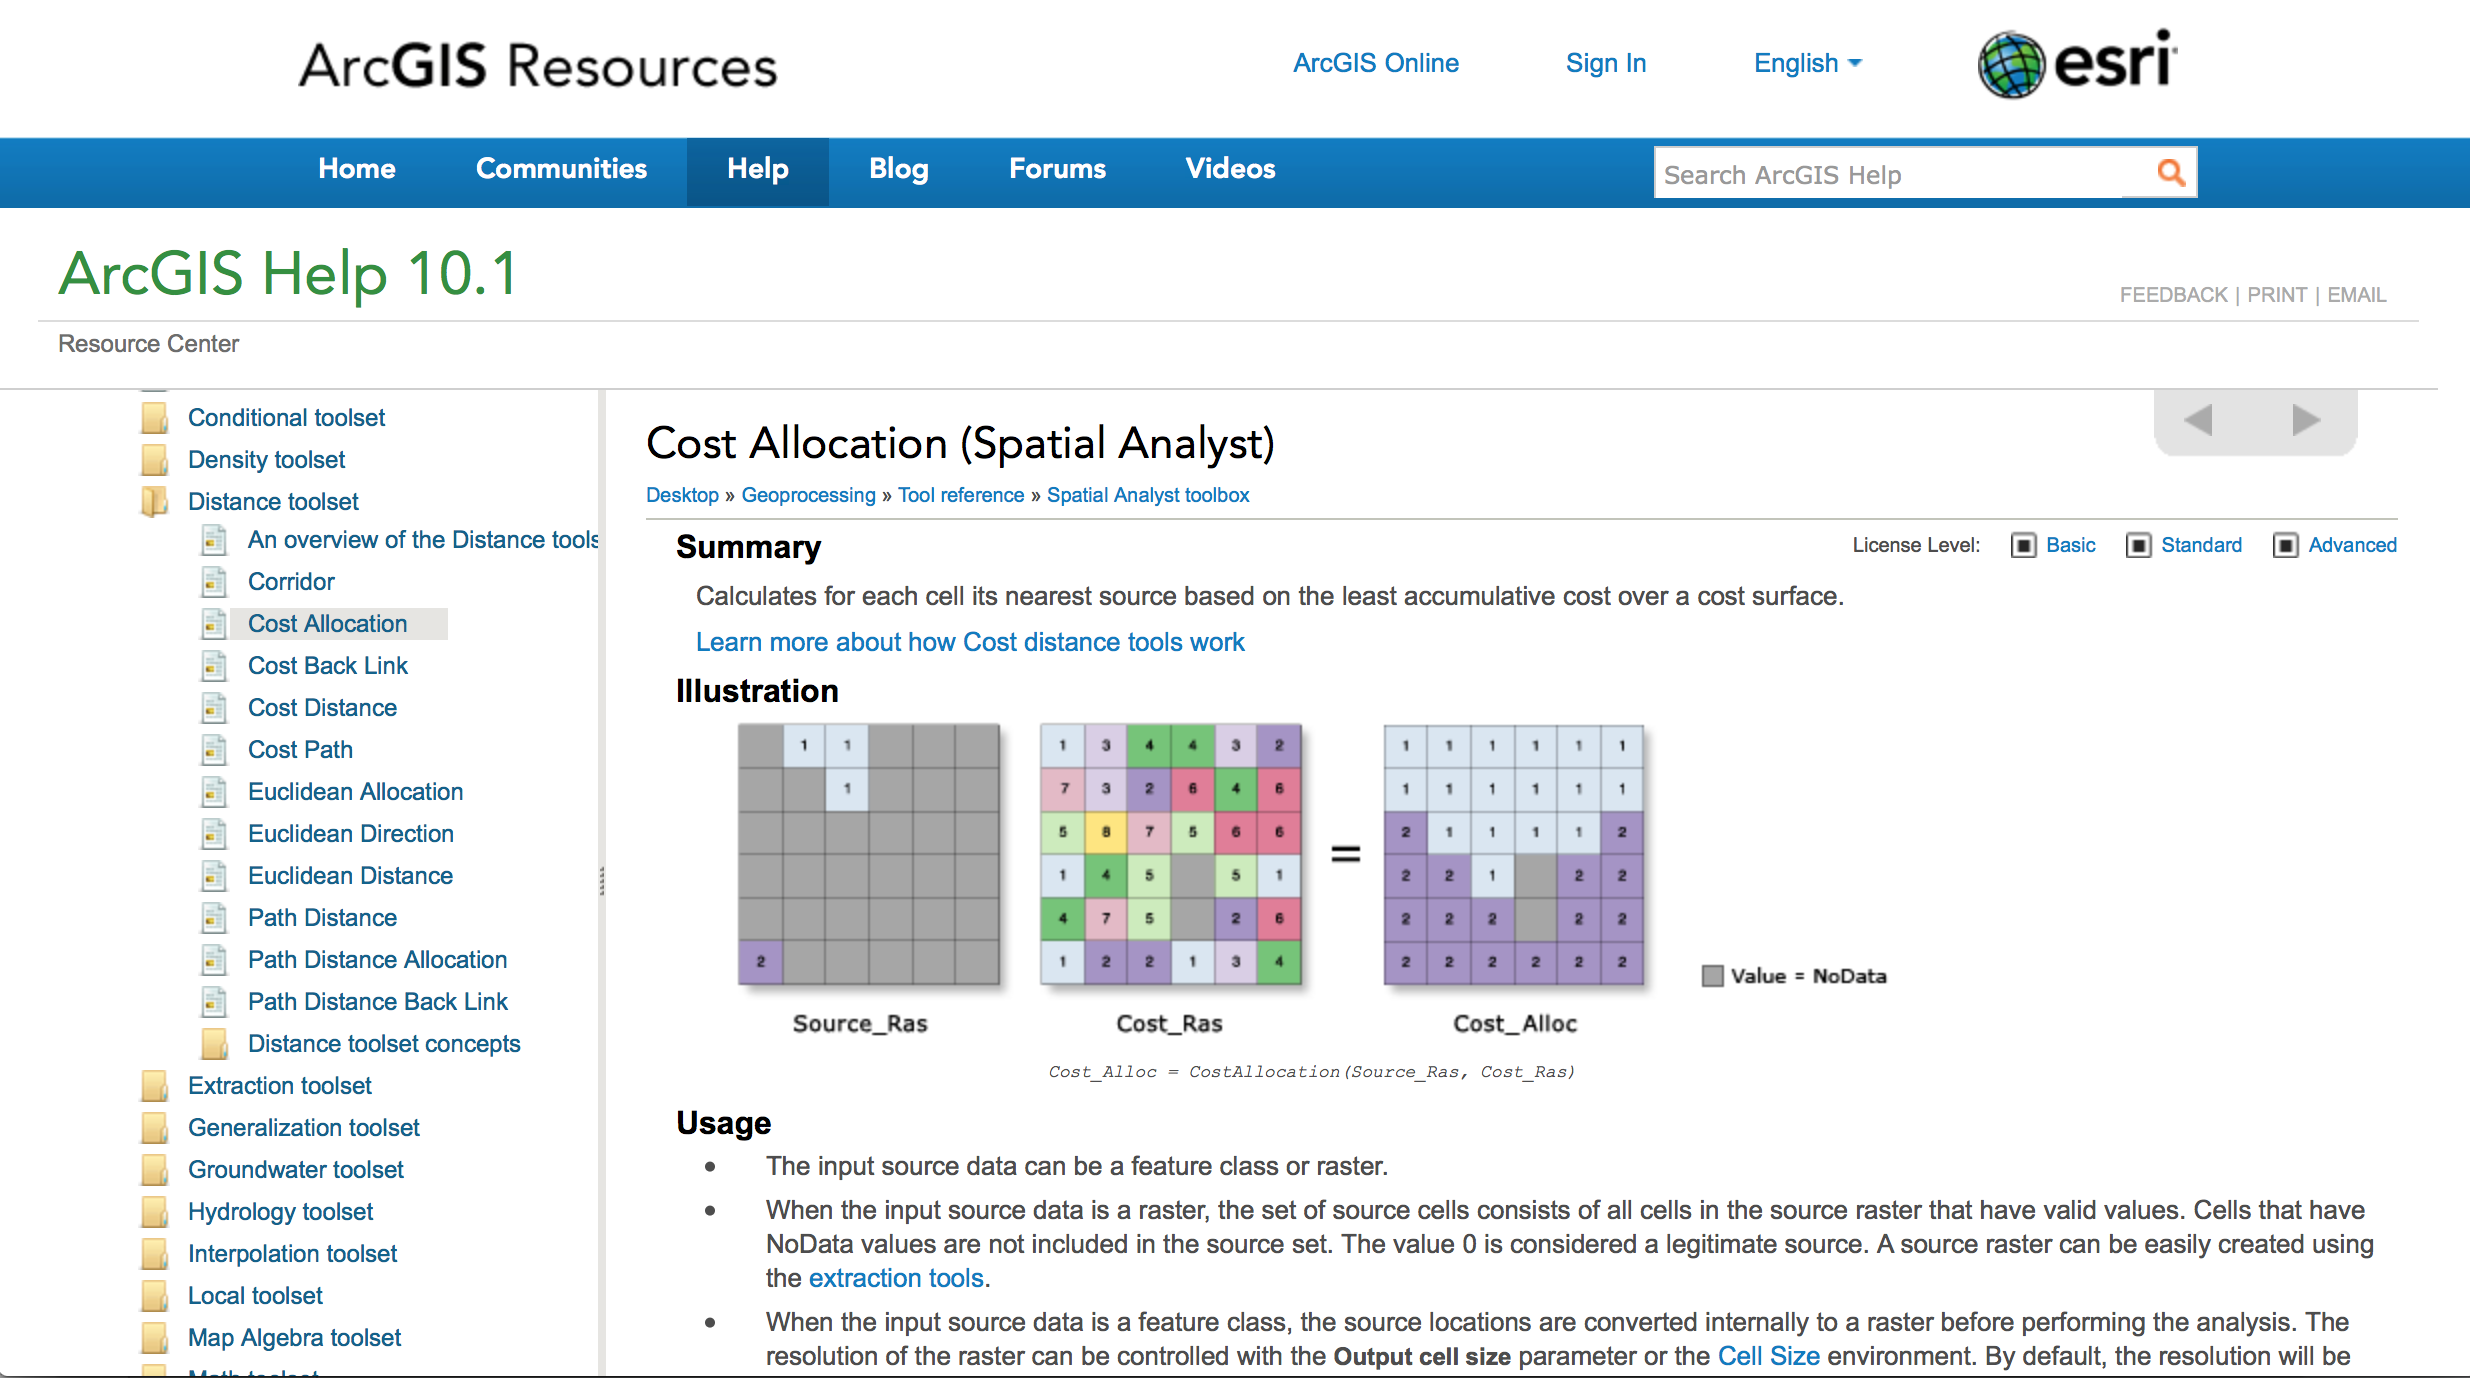The height and width of the screenshot is (1378, 2470).
Task: Open the Cost distance tools learn more link
Action: pos(969,642)
